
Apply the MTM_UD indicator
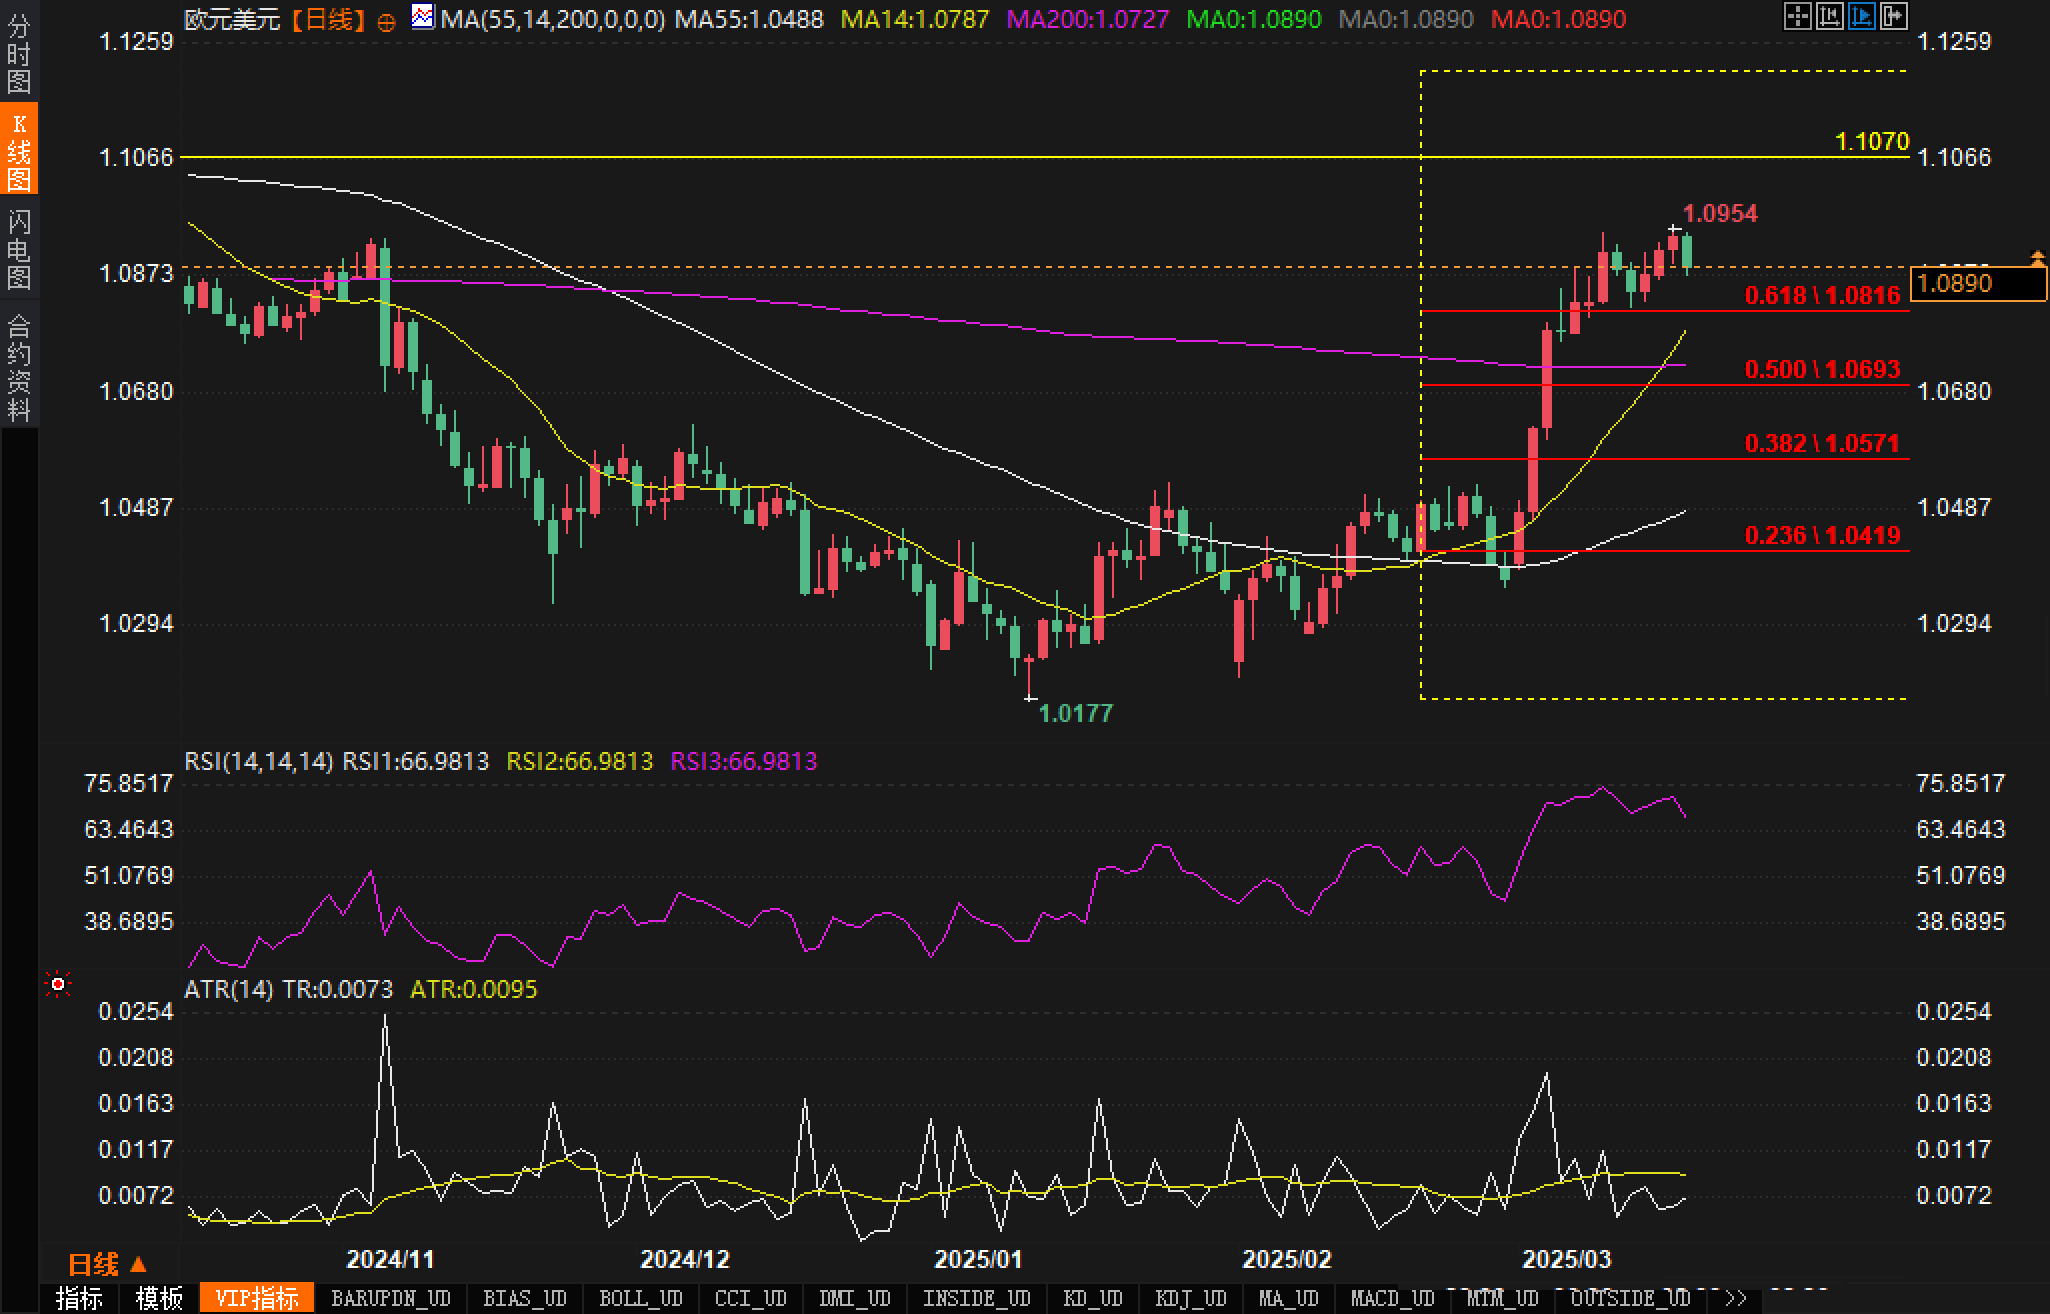[1502, 1299]
